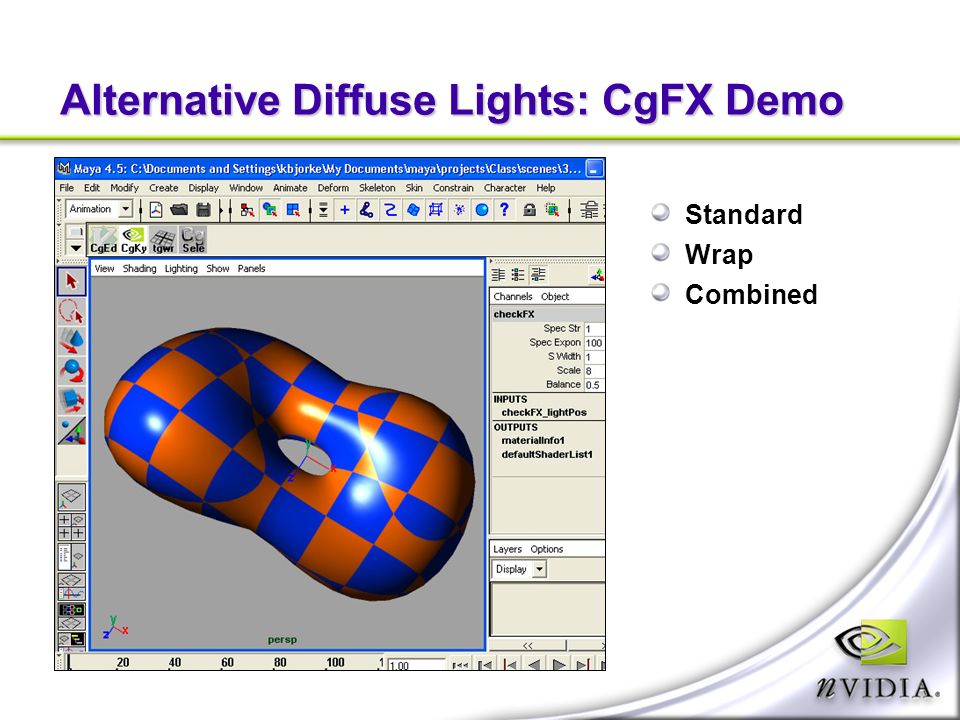Click the Save Scene disk icon
This screenshot has width=960, height=720.
(203, 210)
